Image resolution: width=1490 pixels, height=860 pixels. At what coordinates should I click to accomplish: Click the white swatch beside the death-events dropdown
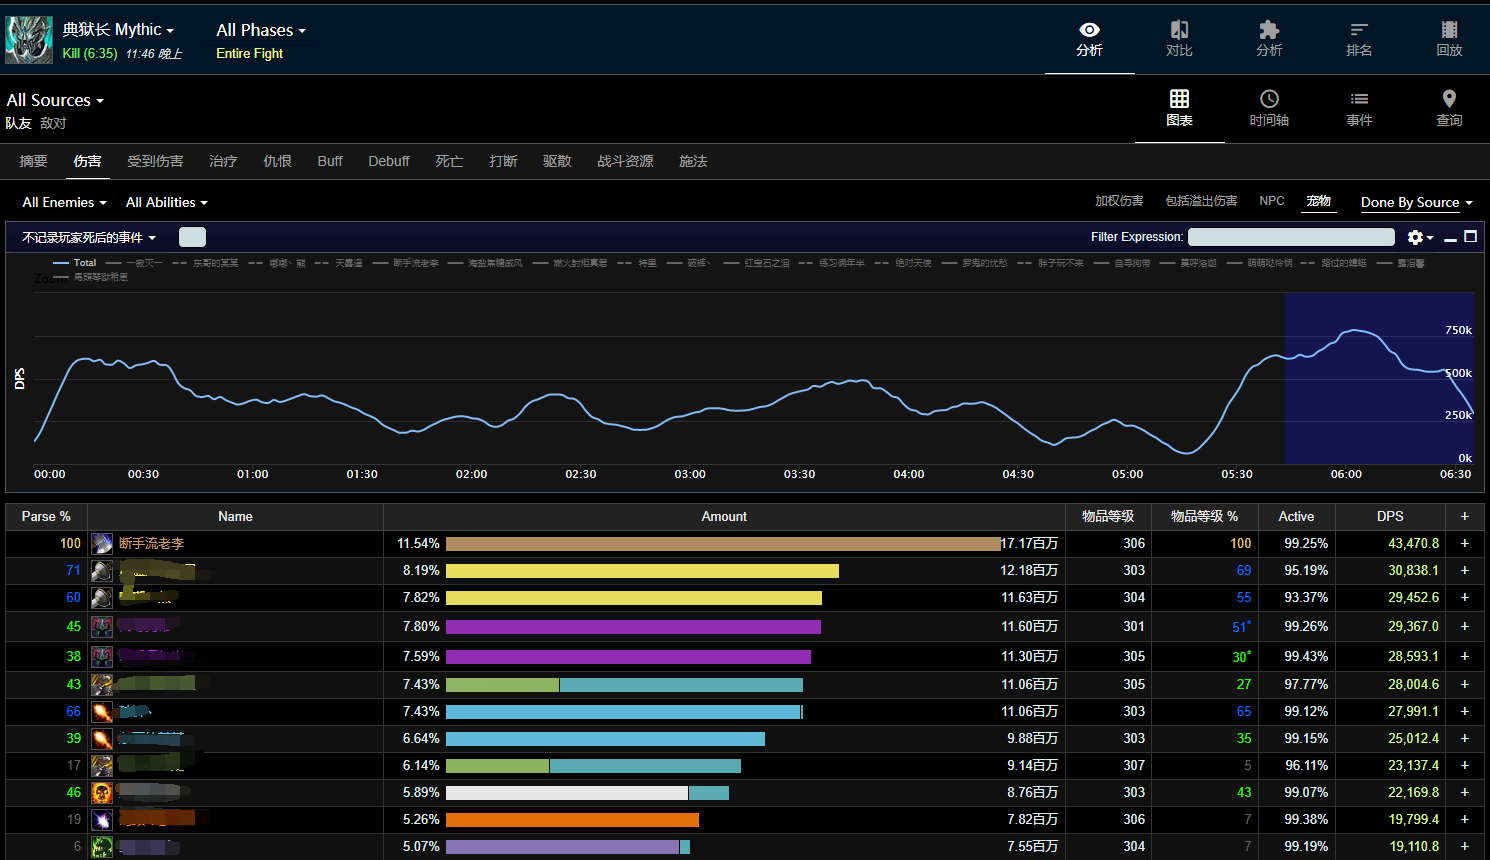coord(192,237)
